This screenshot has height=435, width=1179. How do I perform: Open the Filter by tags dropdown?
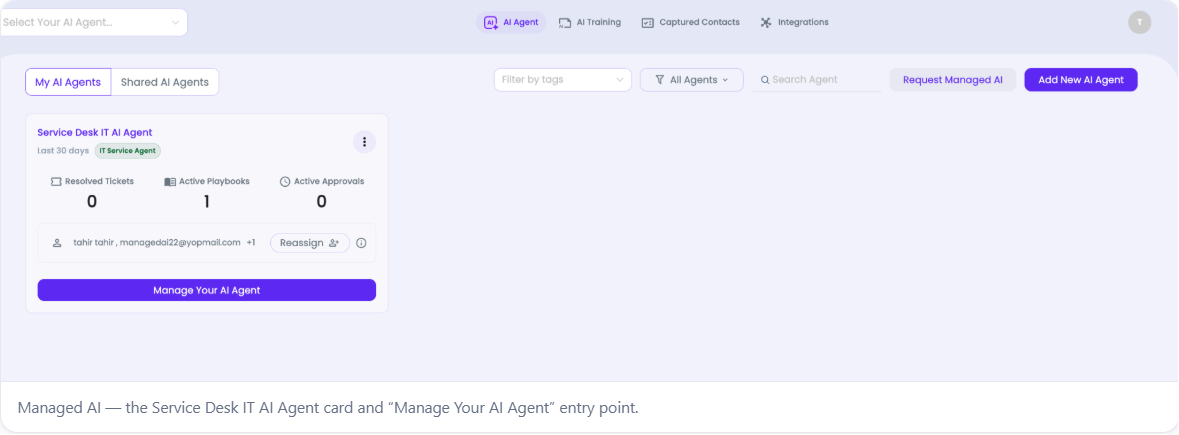coord(562,80)
